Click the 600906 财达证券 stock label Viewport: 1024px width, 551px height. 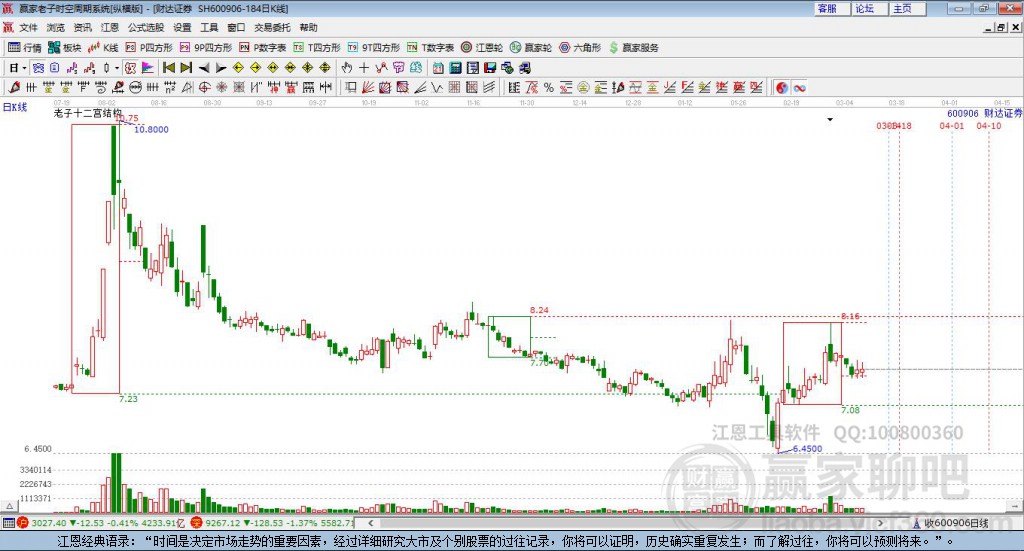pyautogui.click(x=985, y=114)
